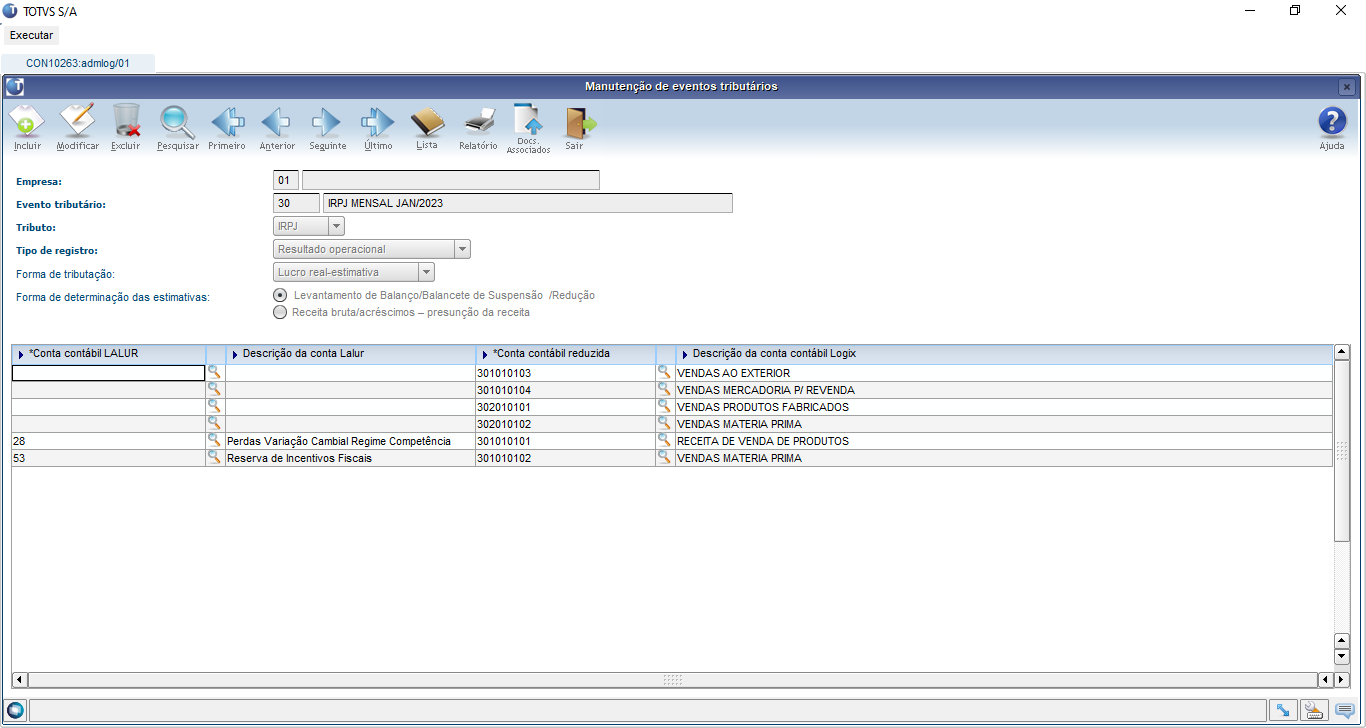The image size is (1366, 728).
Task: Select reduced account cell 302010102
Action: 566,424
